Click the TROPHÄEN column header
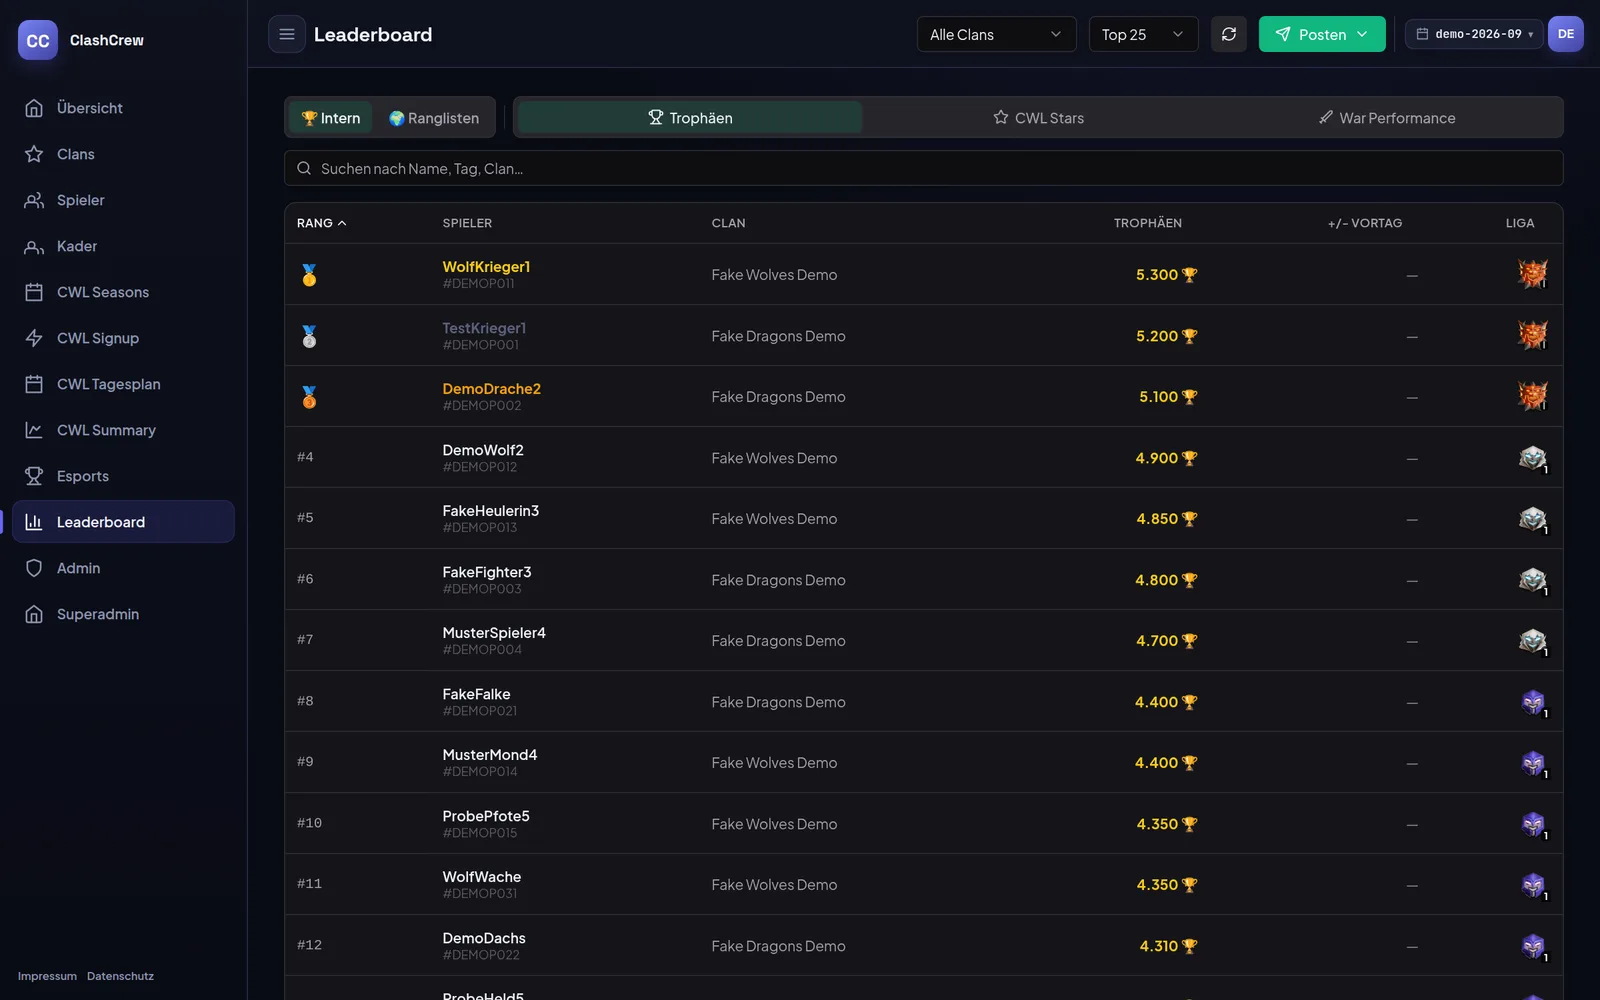This screenshot has height=1000, width=1600. pos(1147,223)
